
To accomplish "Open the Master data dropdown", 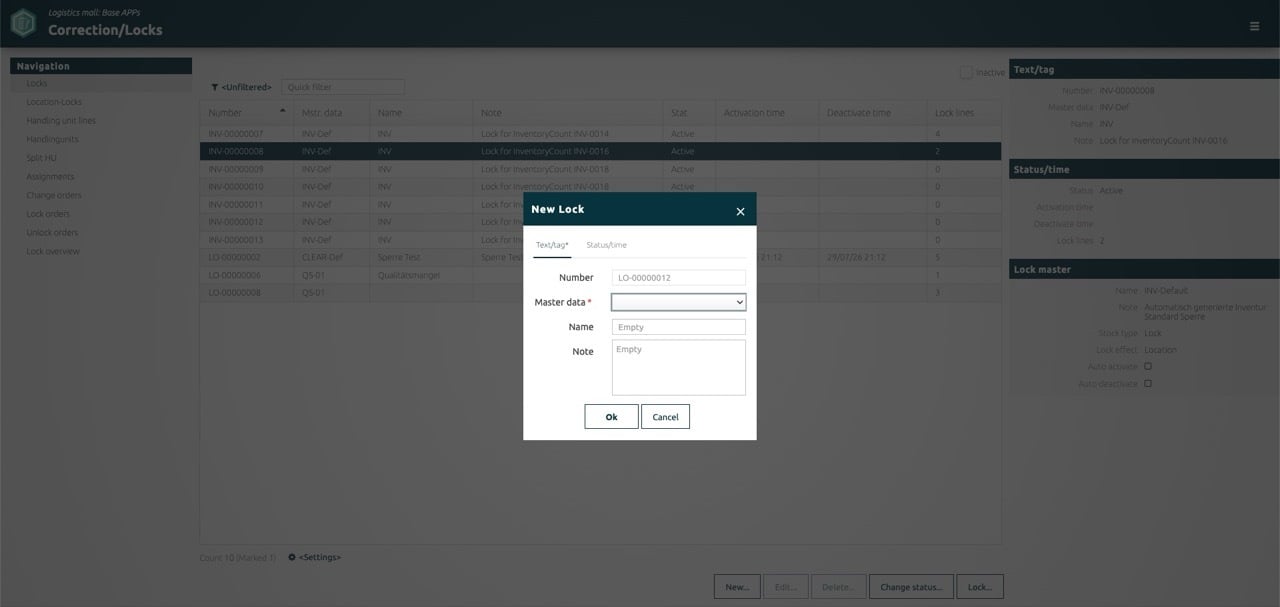I will (x=678, y=302).
